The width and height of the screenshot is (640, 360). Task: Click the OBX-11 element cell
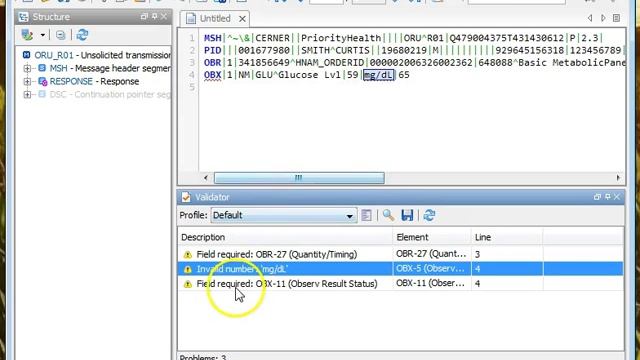[432, 283]
